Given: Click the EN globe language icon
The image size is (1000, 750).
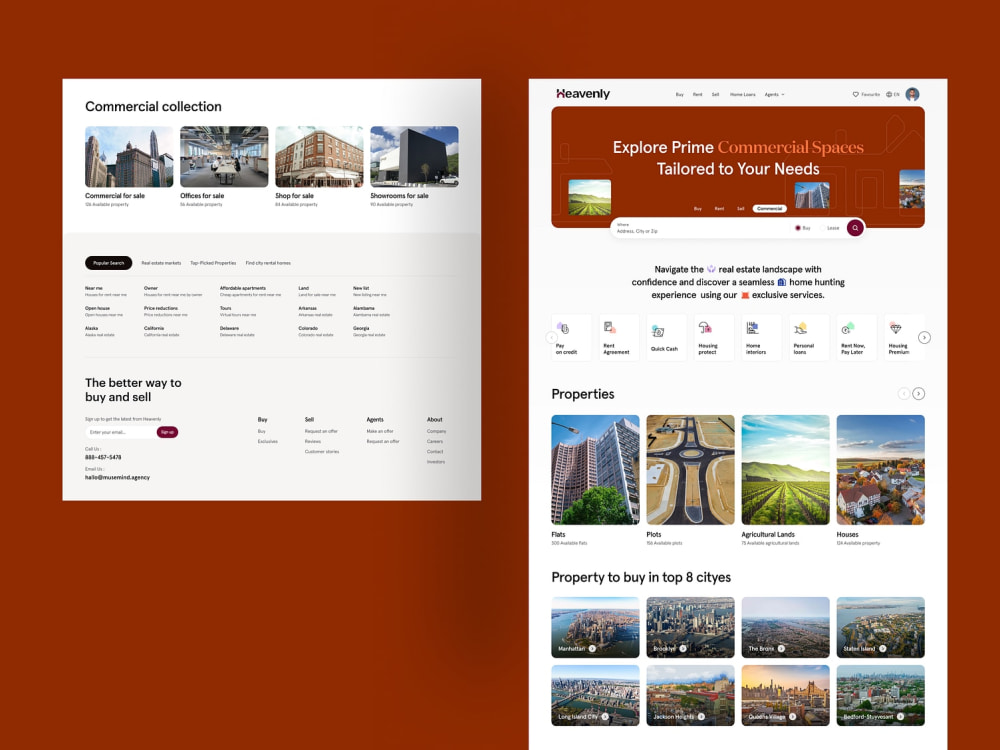Looking at the screenshot, I should (x=889, y=94).
